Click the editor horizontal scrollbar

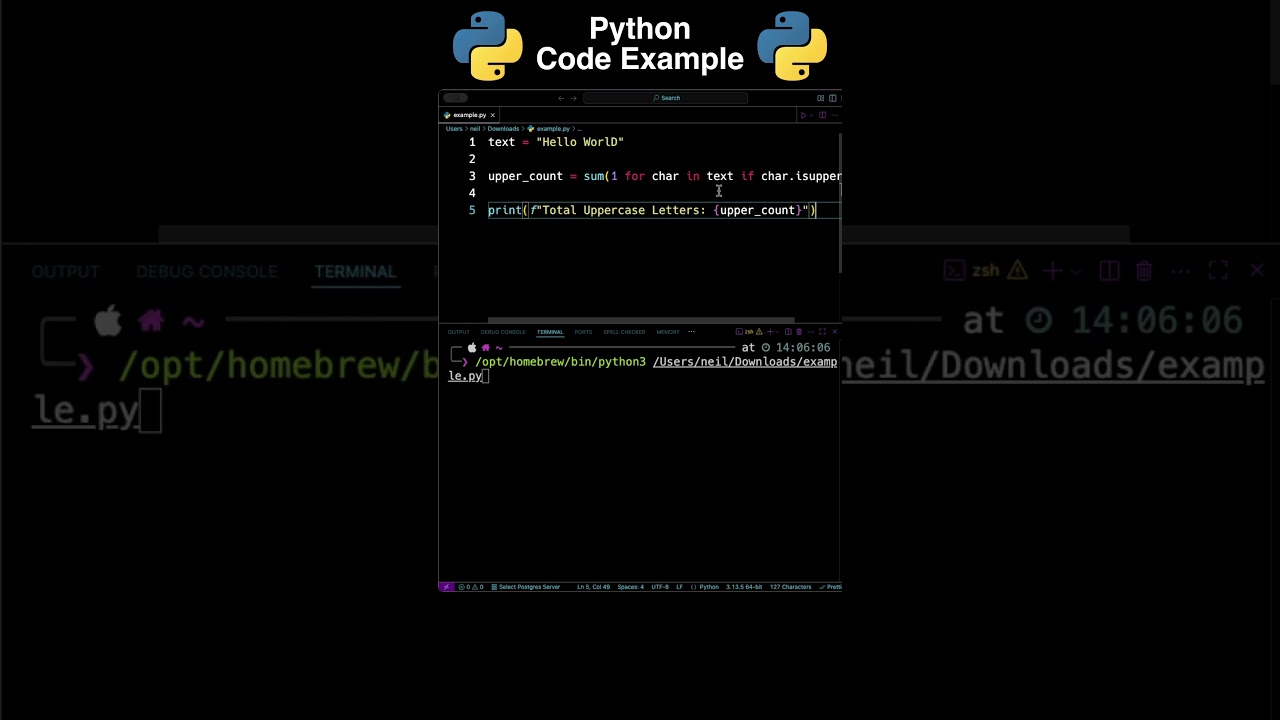(641, 320)
